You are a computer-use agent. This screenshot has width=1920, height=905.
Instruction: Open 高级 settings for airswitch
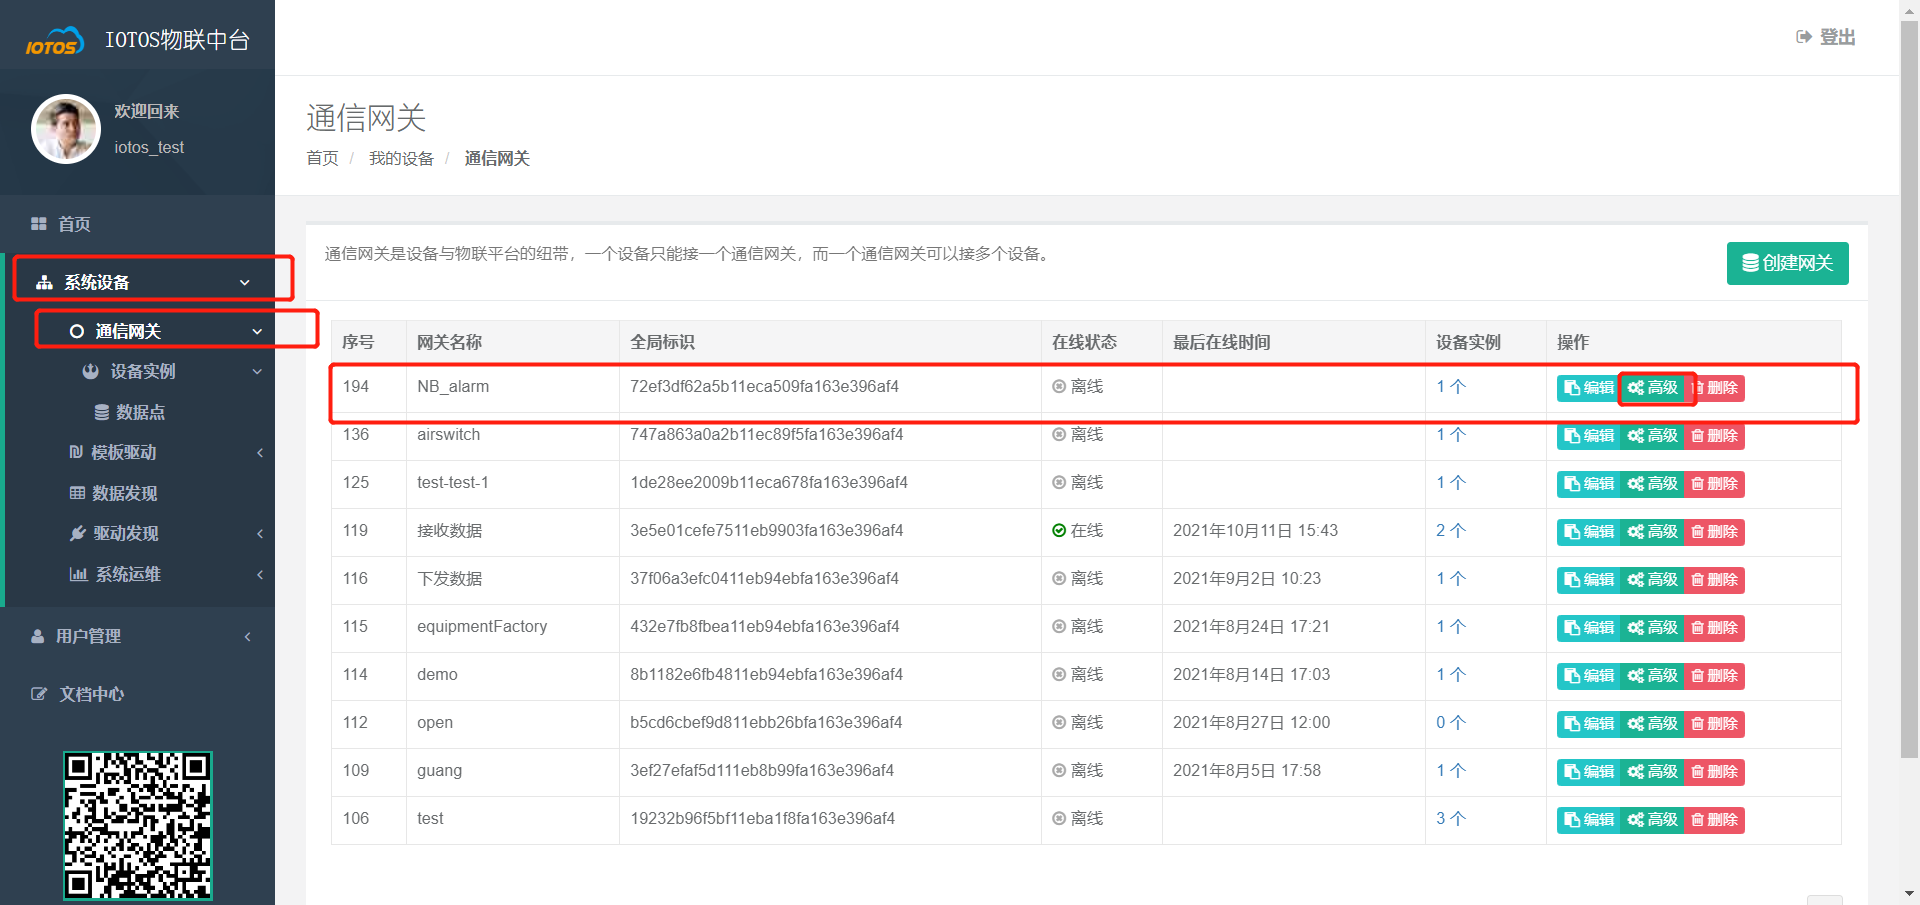pyautogui.click(x=1652, y=436)
